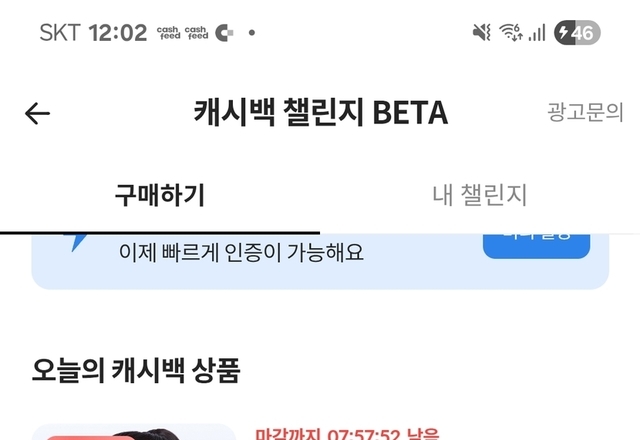
Task: Tap the 12:02 clock in the status bar
Action: [x=118, y=33]
